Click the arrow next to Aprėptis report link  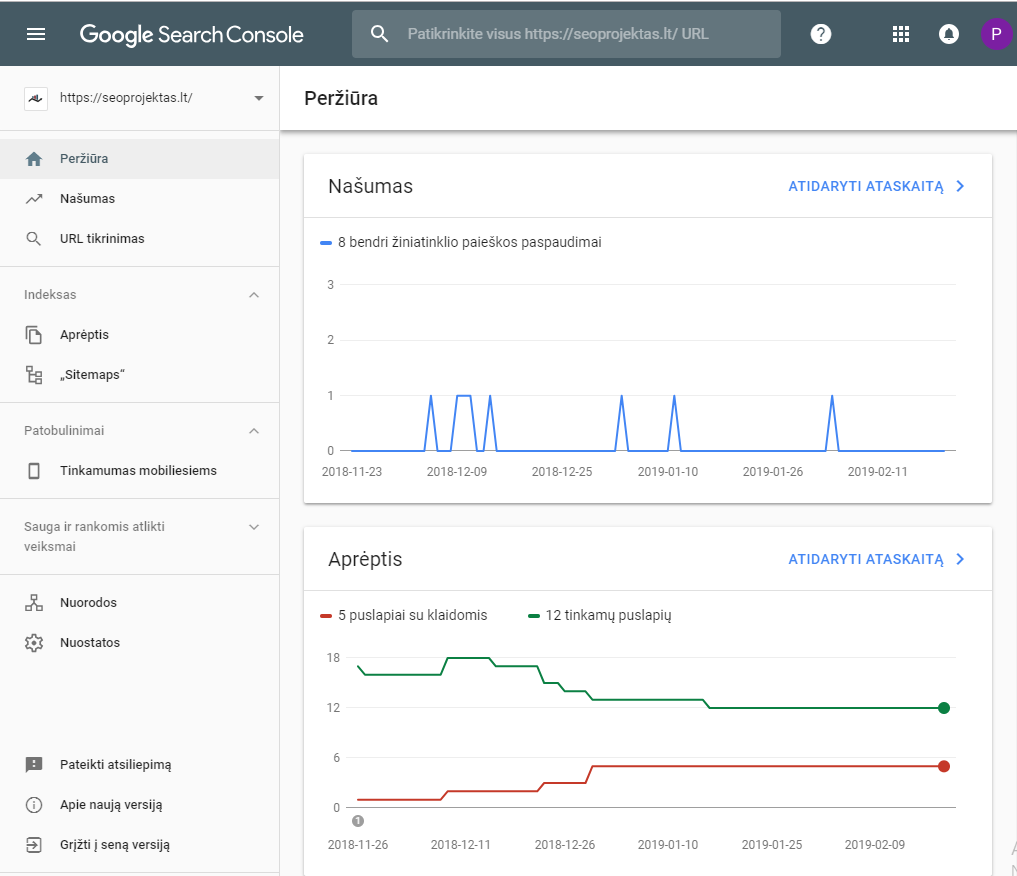coord(961,559)
